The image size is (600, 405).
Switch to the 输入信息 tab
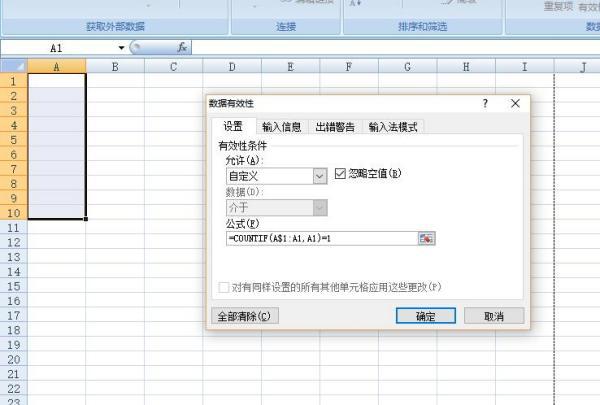point(282,127)
